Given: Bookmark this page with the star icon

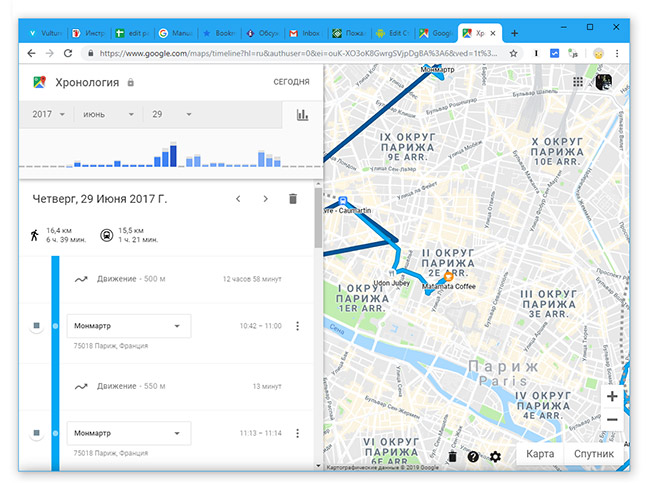Looking at the screenshot, I should coord(513,53).
